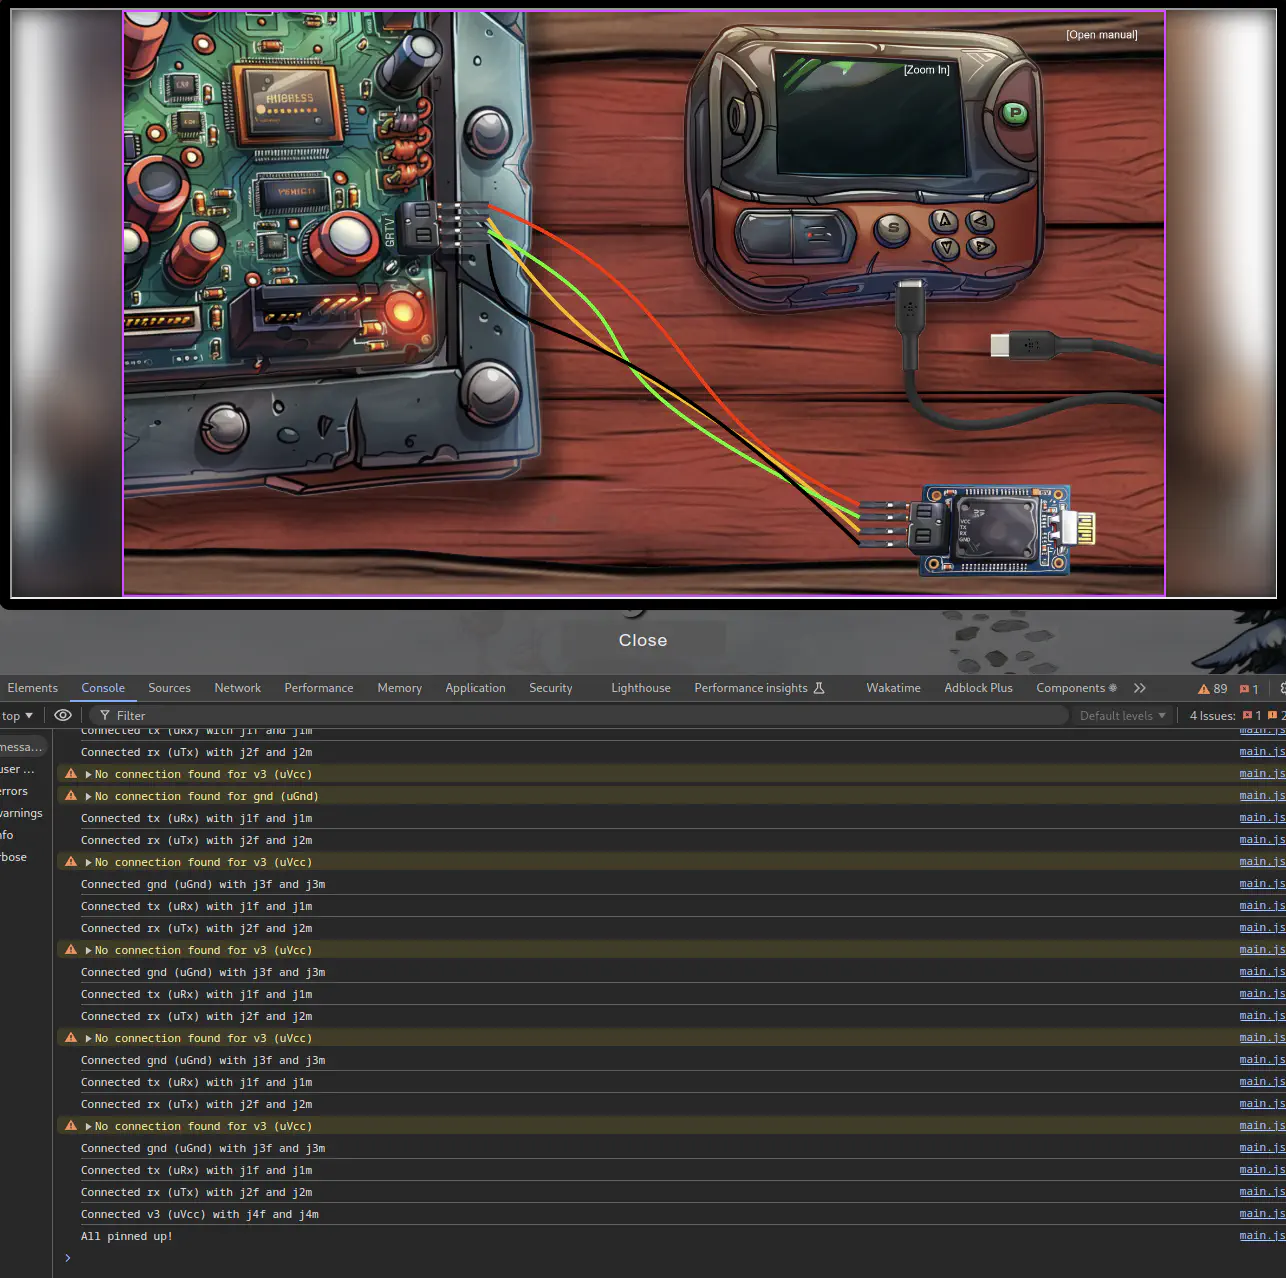
Task: Toggle the live expression eye icon
Action: click(x=63, y=715)
